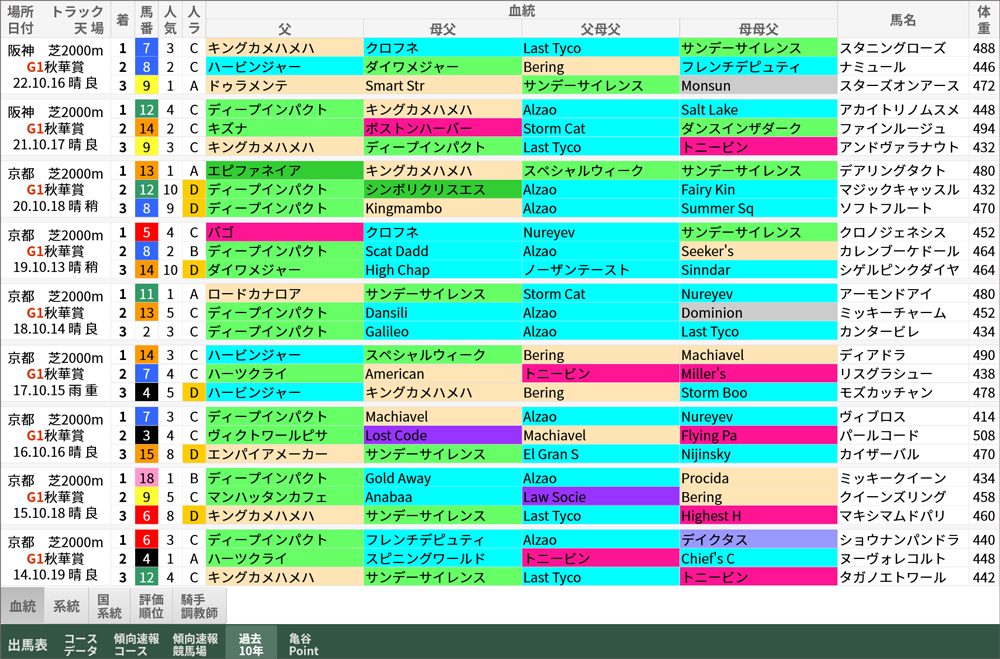Image resolution: width=1000 pixels, height=659 pixels.
Task: Open the 評価順位 tab
Action: 151,606
